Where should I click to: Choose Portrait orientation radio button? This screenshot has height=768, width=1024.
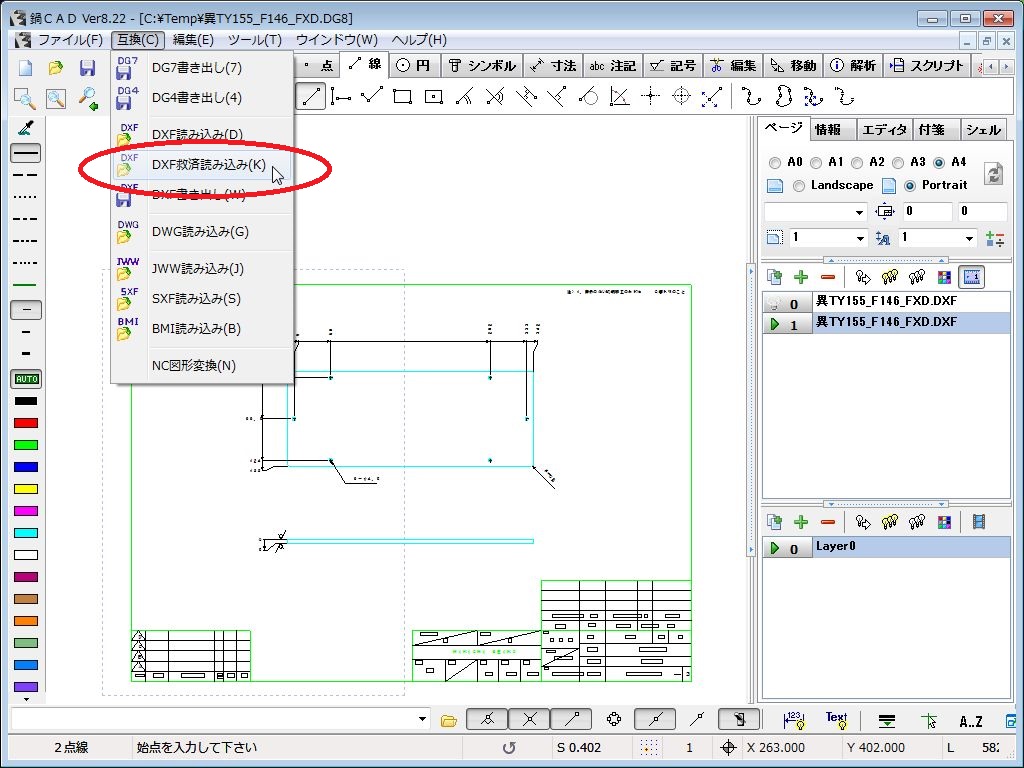click(x=910, y=186)
